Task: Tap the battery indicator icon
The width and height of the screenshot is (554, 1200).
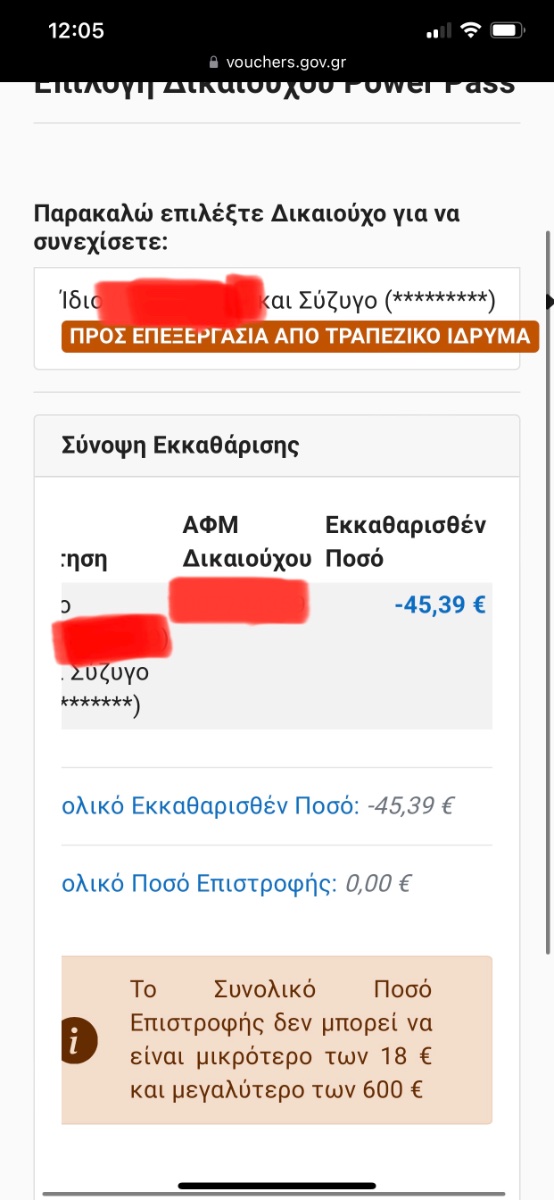Action: point(508,31)
